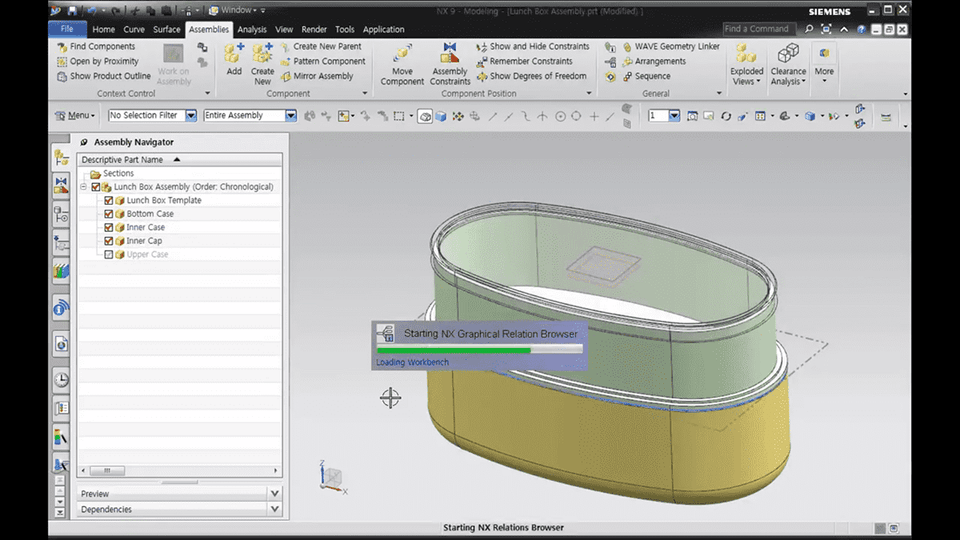Open the Constraint Navigator sidebar tab
This screenshot has height=540, width=960.
pos(61,185)
